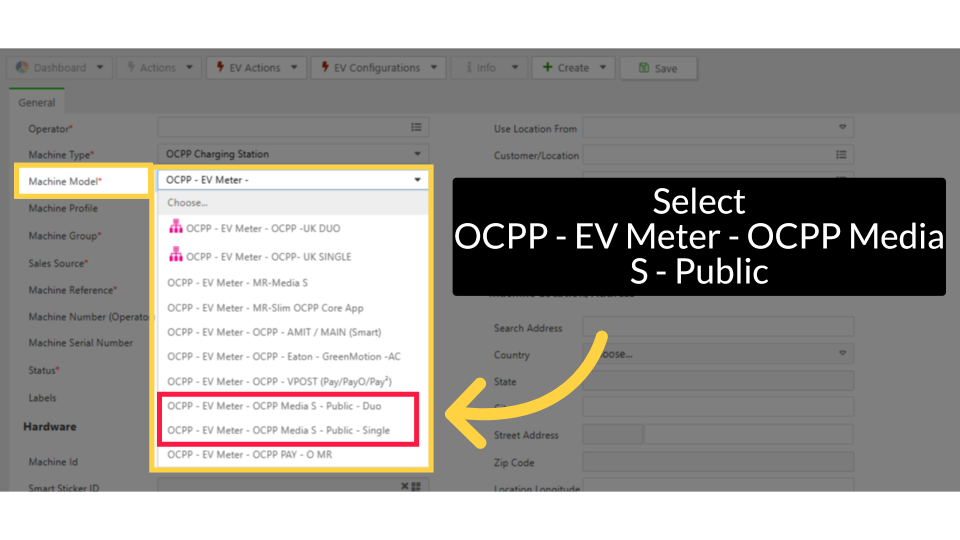Open the Dashboard menu button
The height and width of the screenshot is (540, 960).
coord(60,68)
